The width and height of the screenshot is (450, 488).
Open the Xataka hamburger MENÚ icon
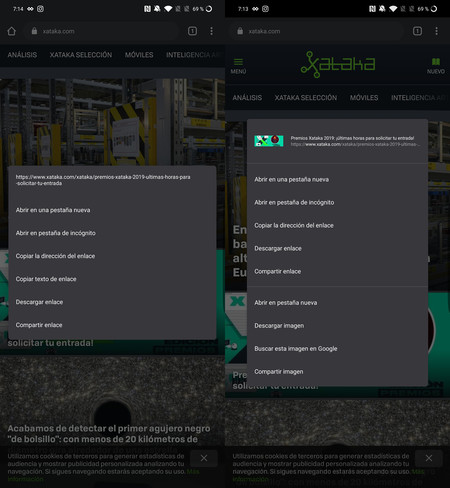tap(238, 66)
